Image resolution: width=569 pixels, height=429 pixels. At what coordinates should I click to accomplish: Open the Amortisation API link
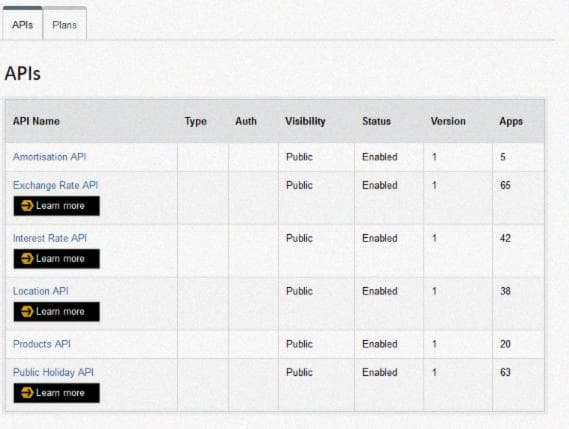50,157
